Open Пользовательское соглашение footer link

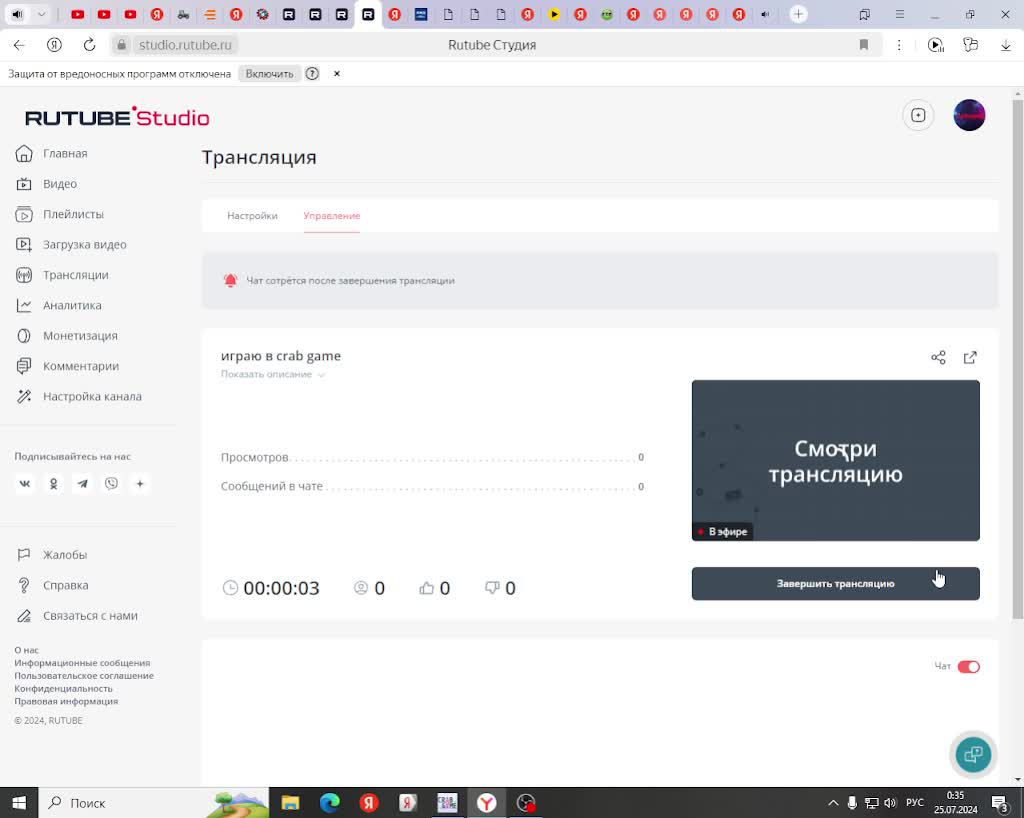[84, 676]
